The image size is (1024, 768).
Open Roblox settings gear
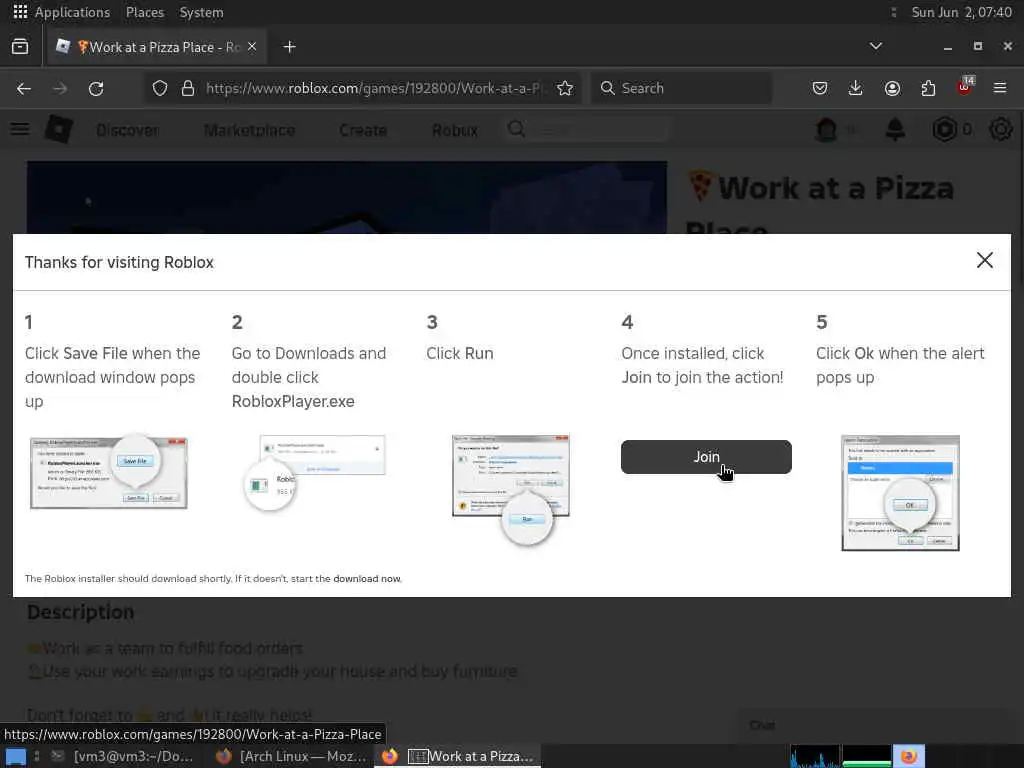click(1000, 129)
